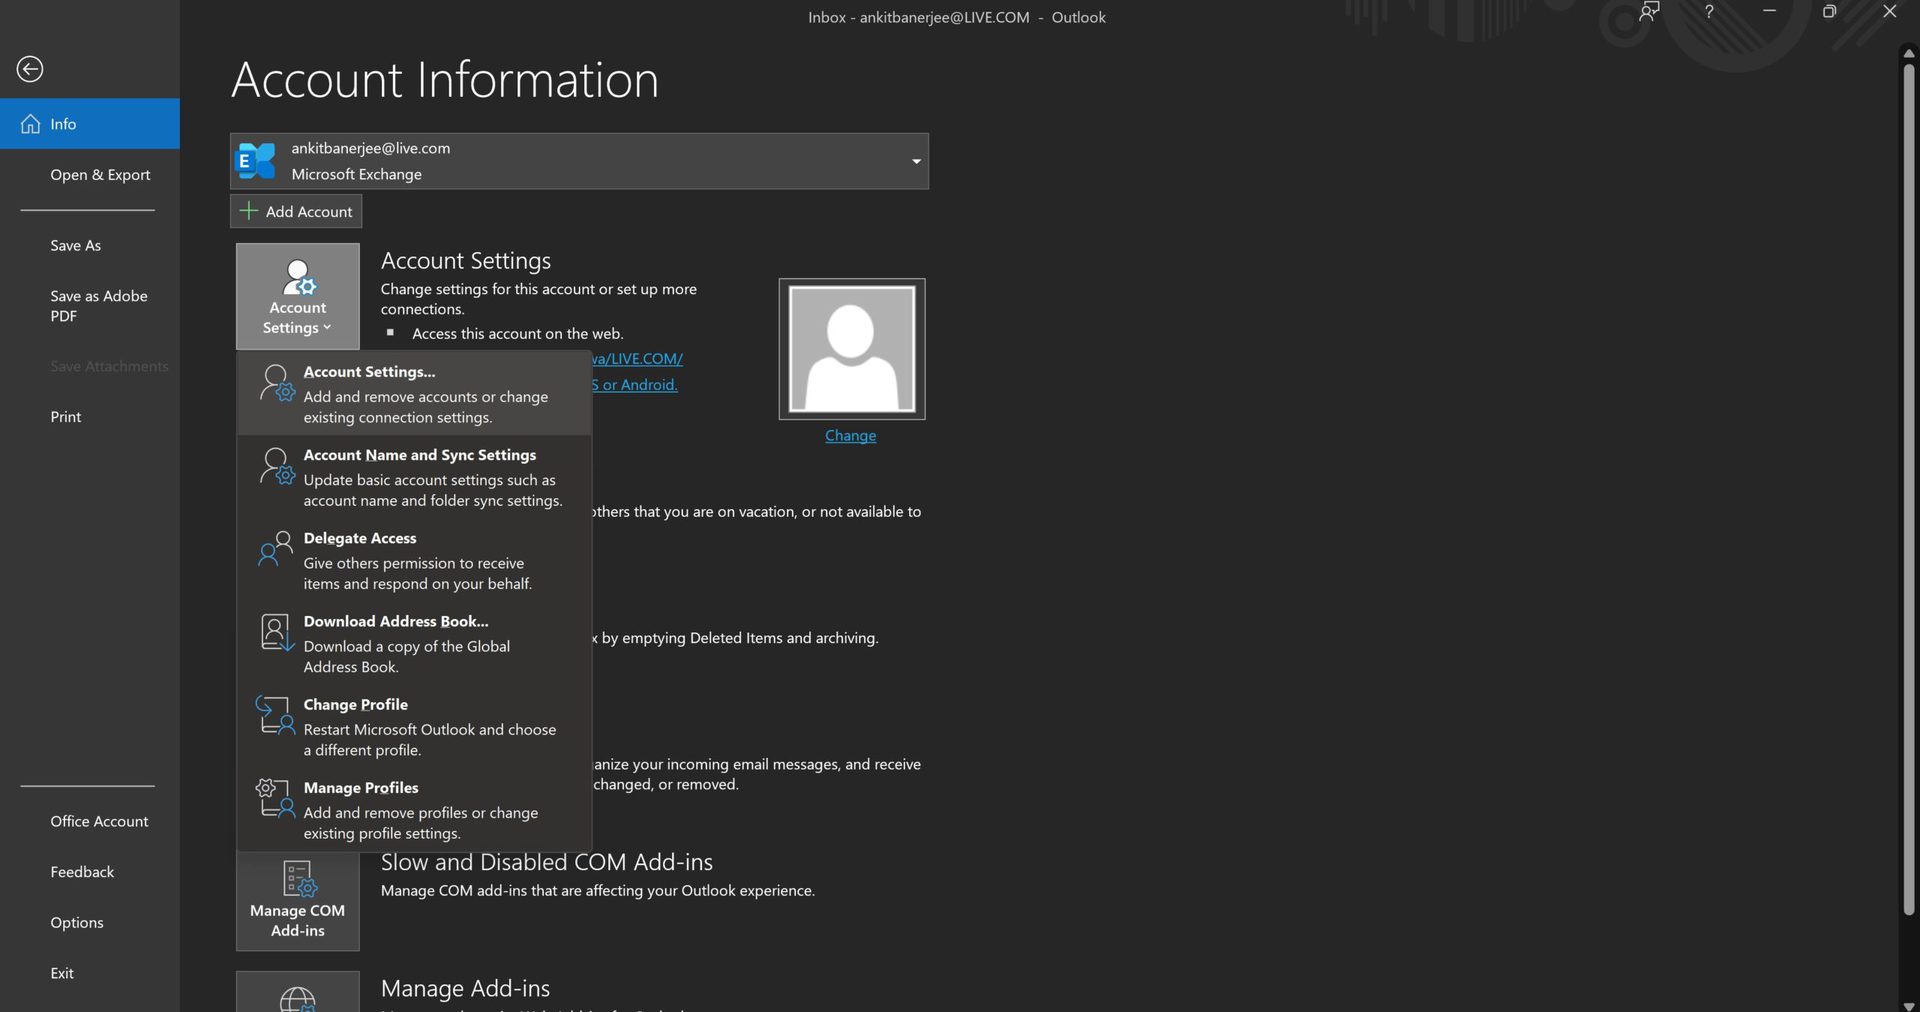Click the profile picture placeholder

point(851,349)
